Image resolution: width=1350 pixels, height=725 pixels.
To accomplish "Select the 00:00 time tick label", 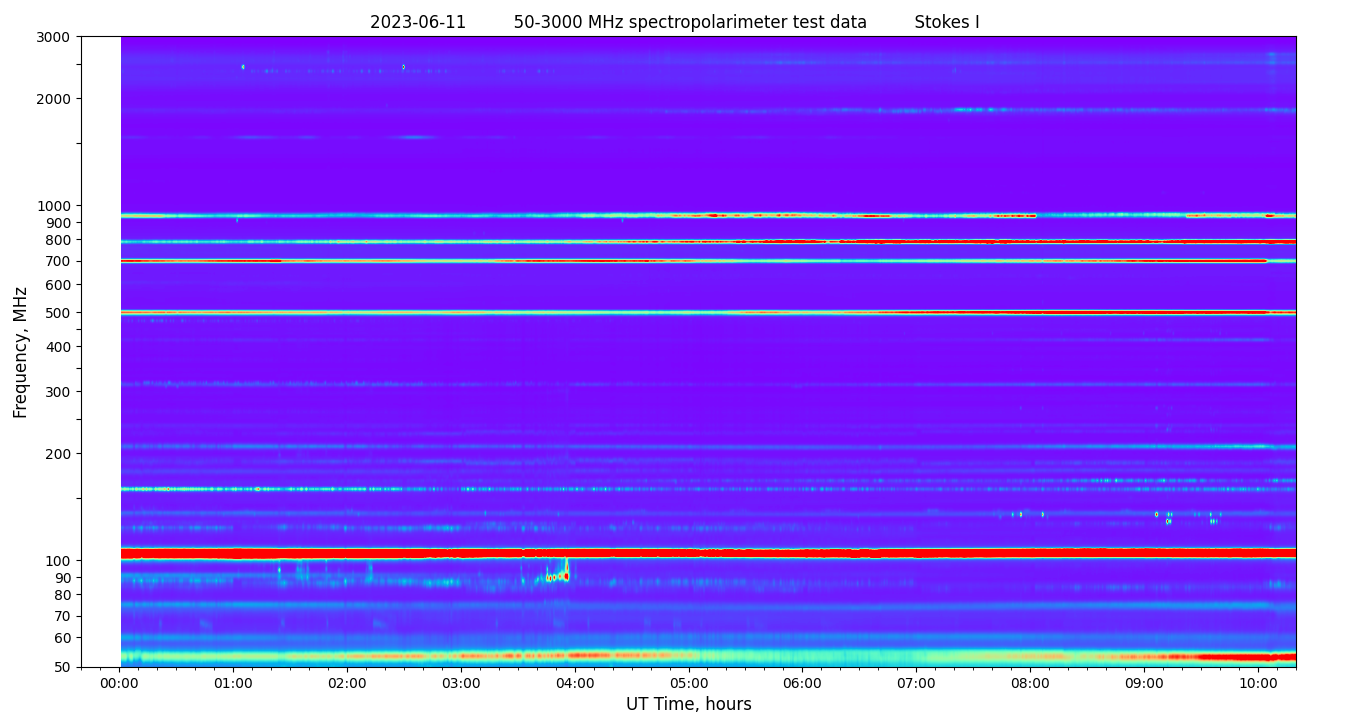I will pos(120,684).
